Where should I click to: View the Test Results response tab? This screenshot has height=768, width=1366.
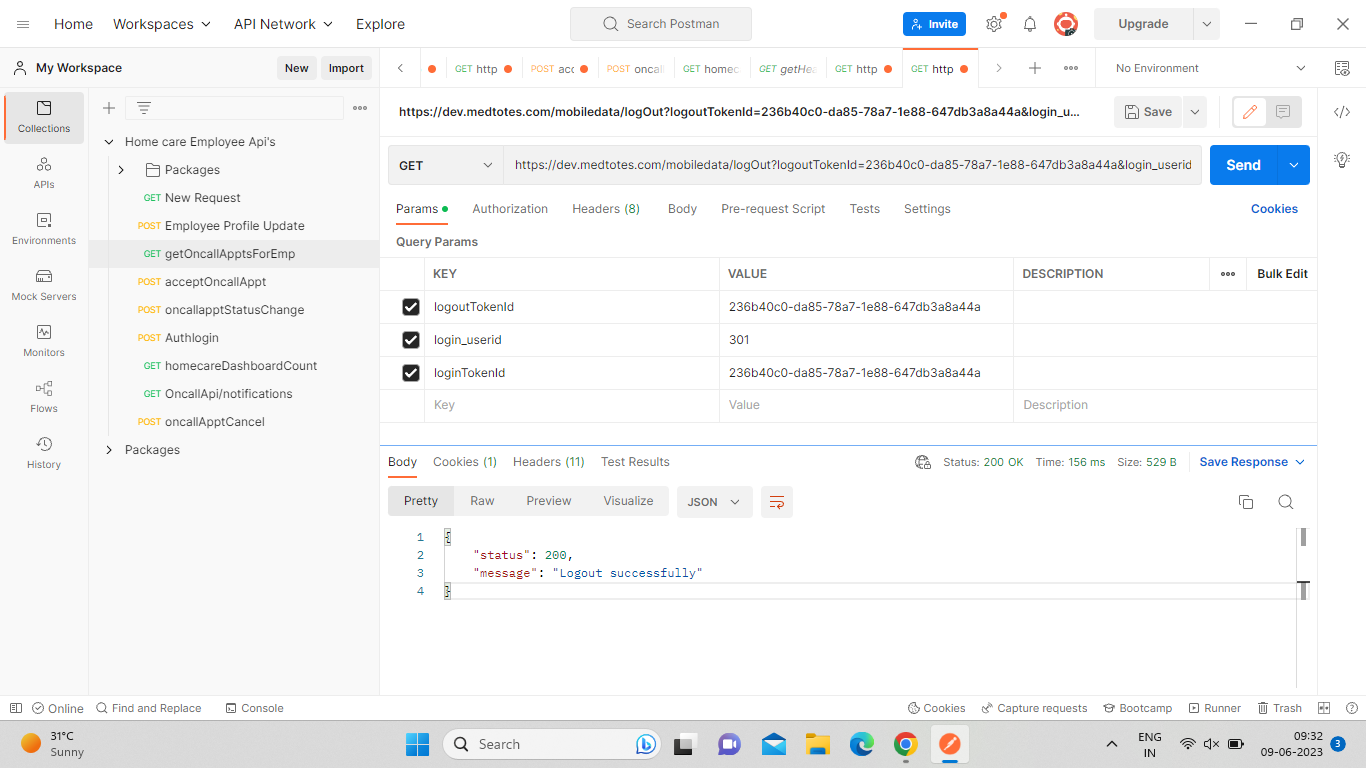(635, 462)
